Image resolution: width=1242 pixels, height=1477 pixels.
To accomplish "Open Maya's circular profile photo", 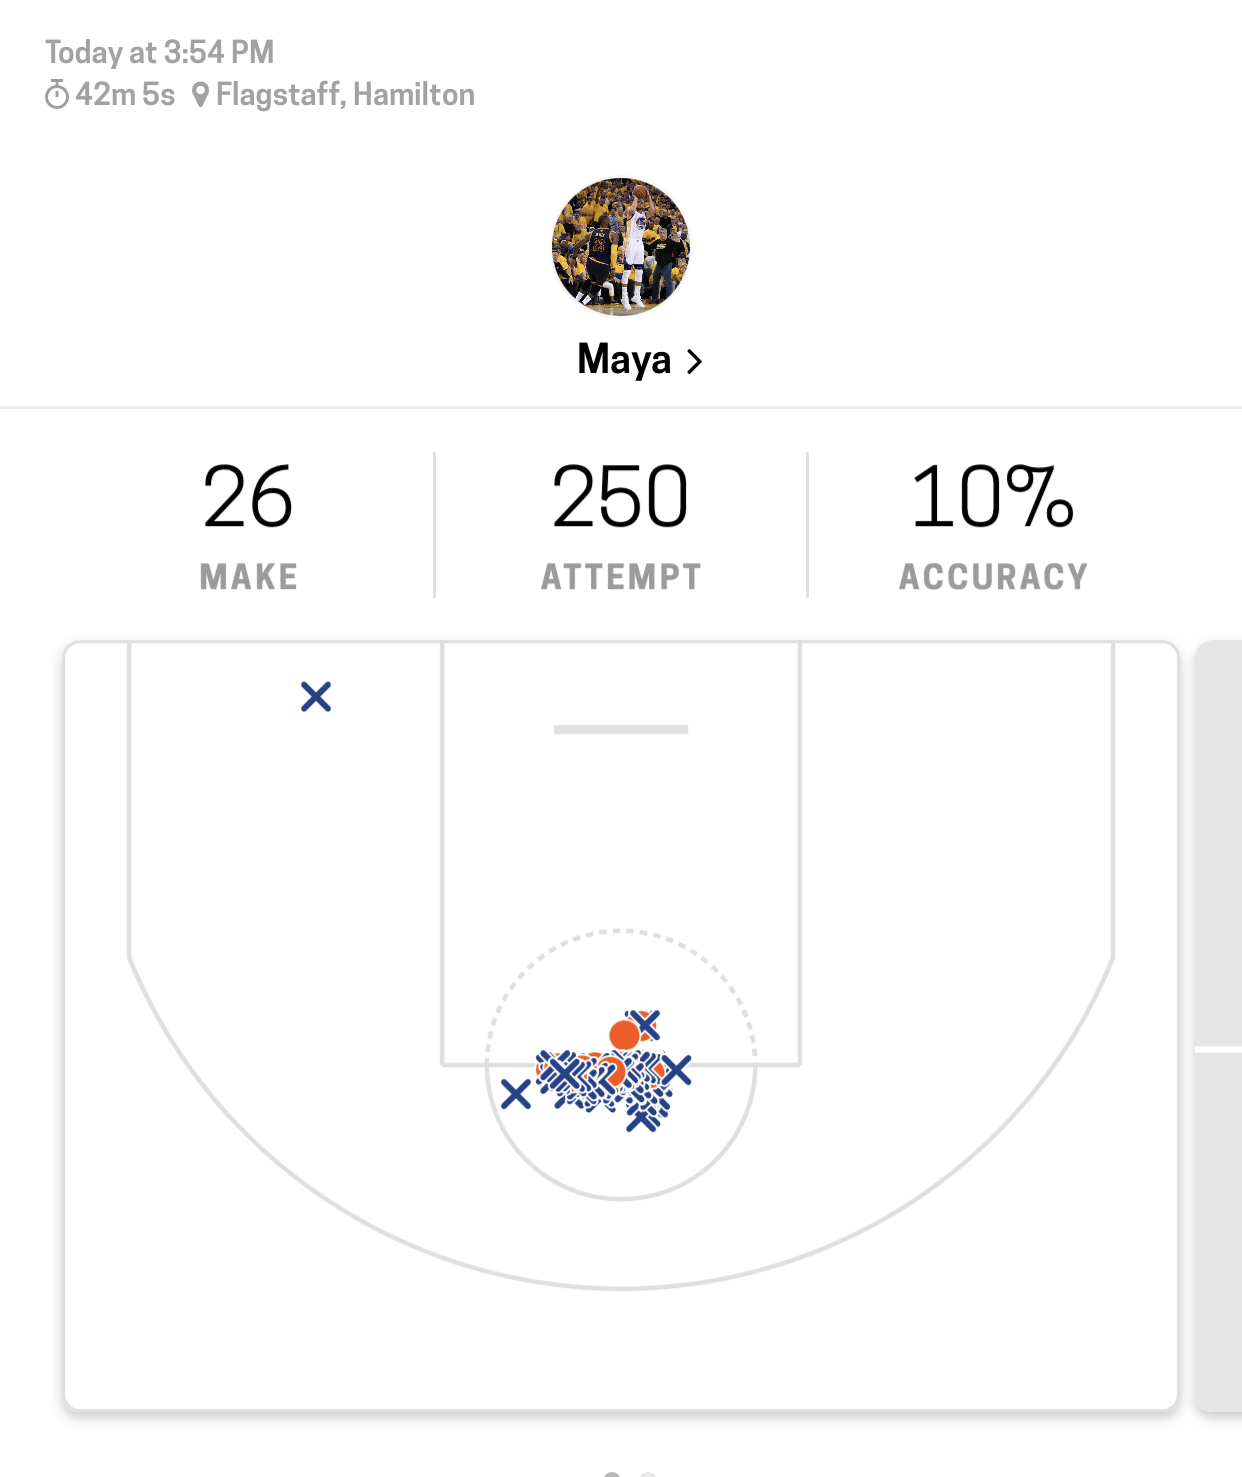I will point(621,247).
